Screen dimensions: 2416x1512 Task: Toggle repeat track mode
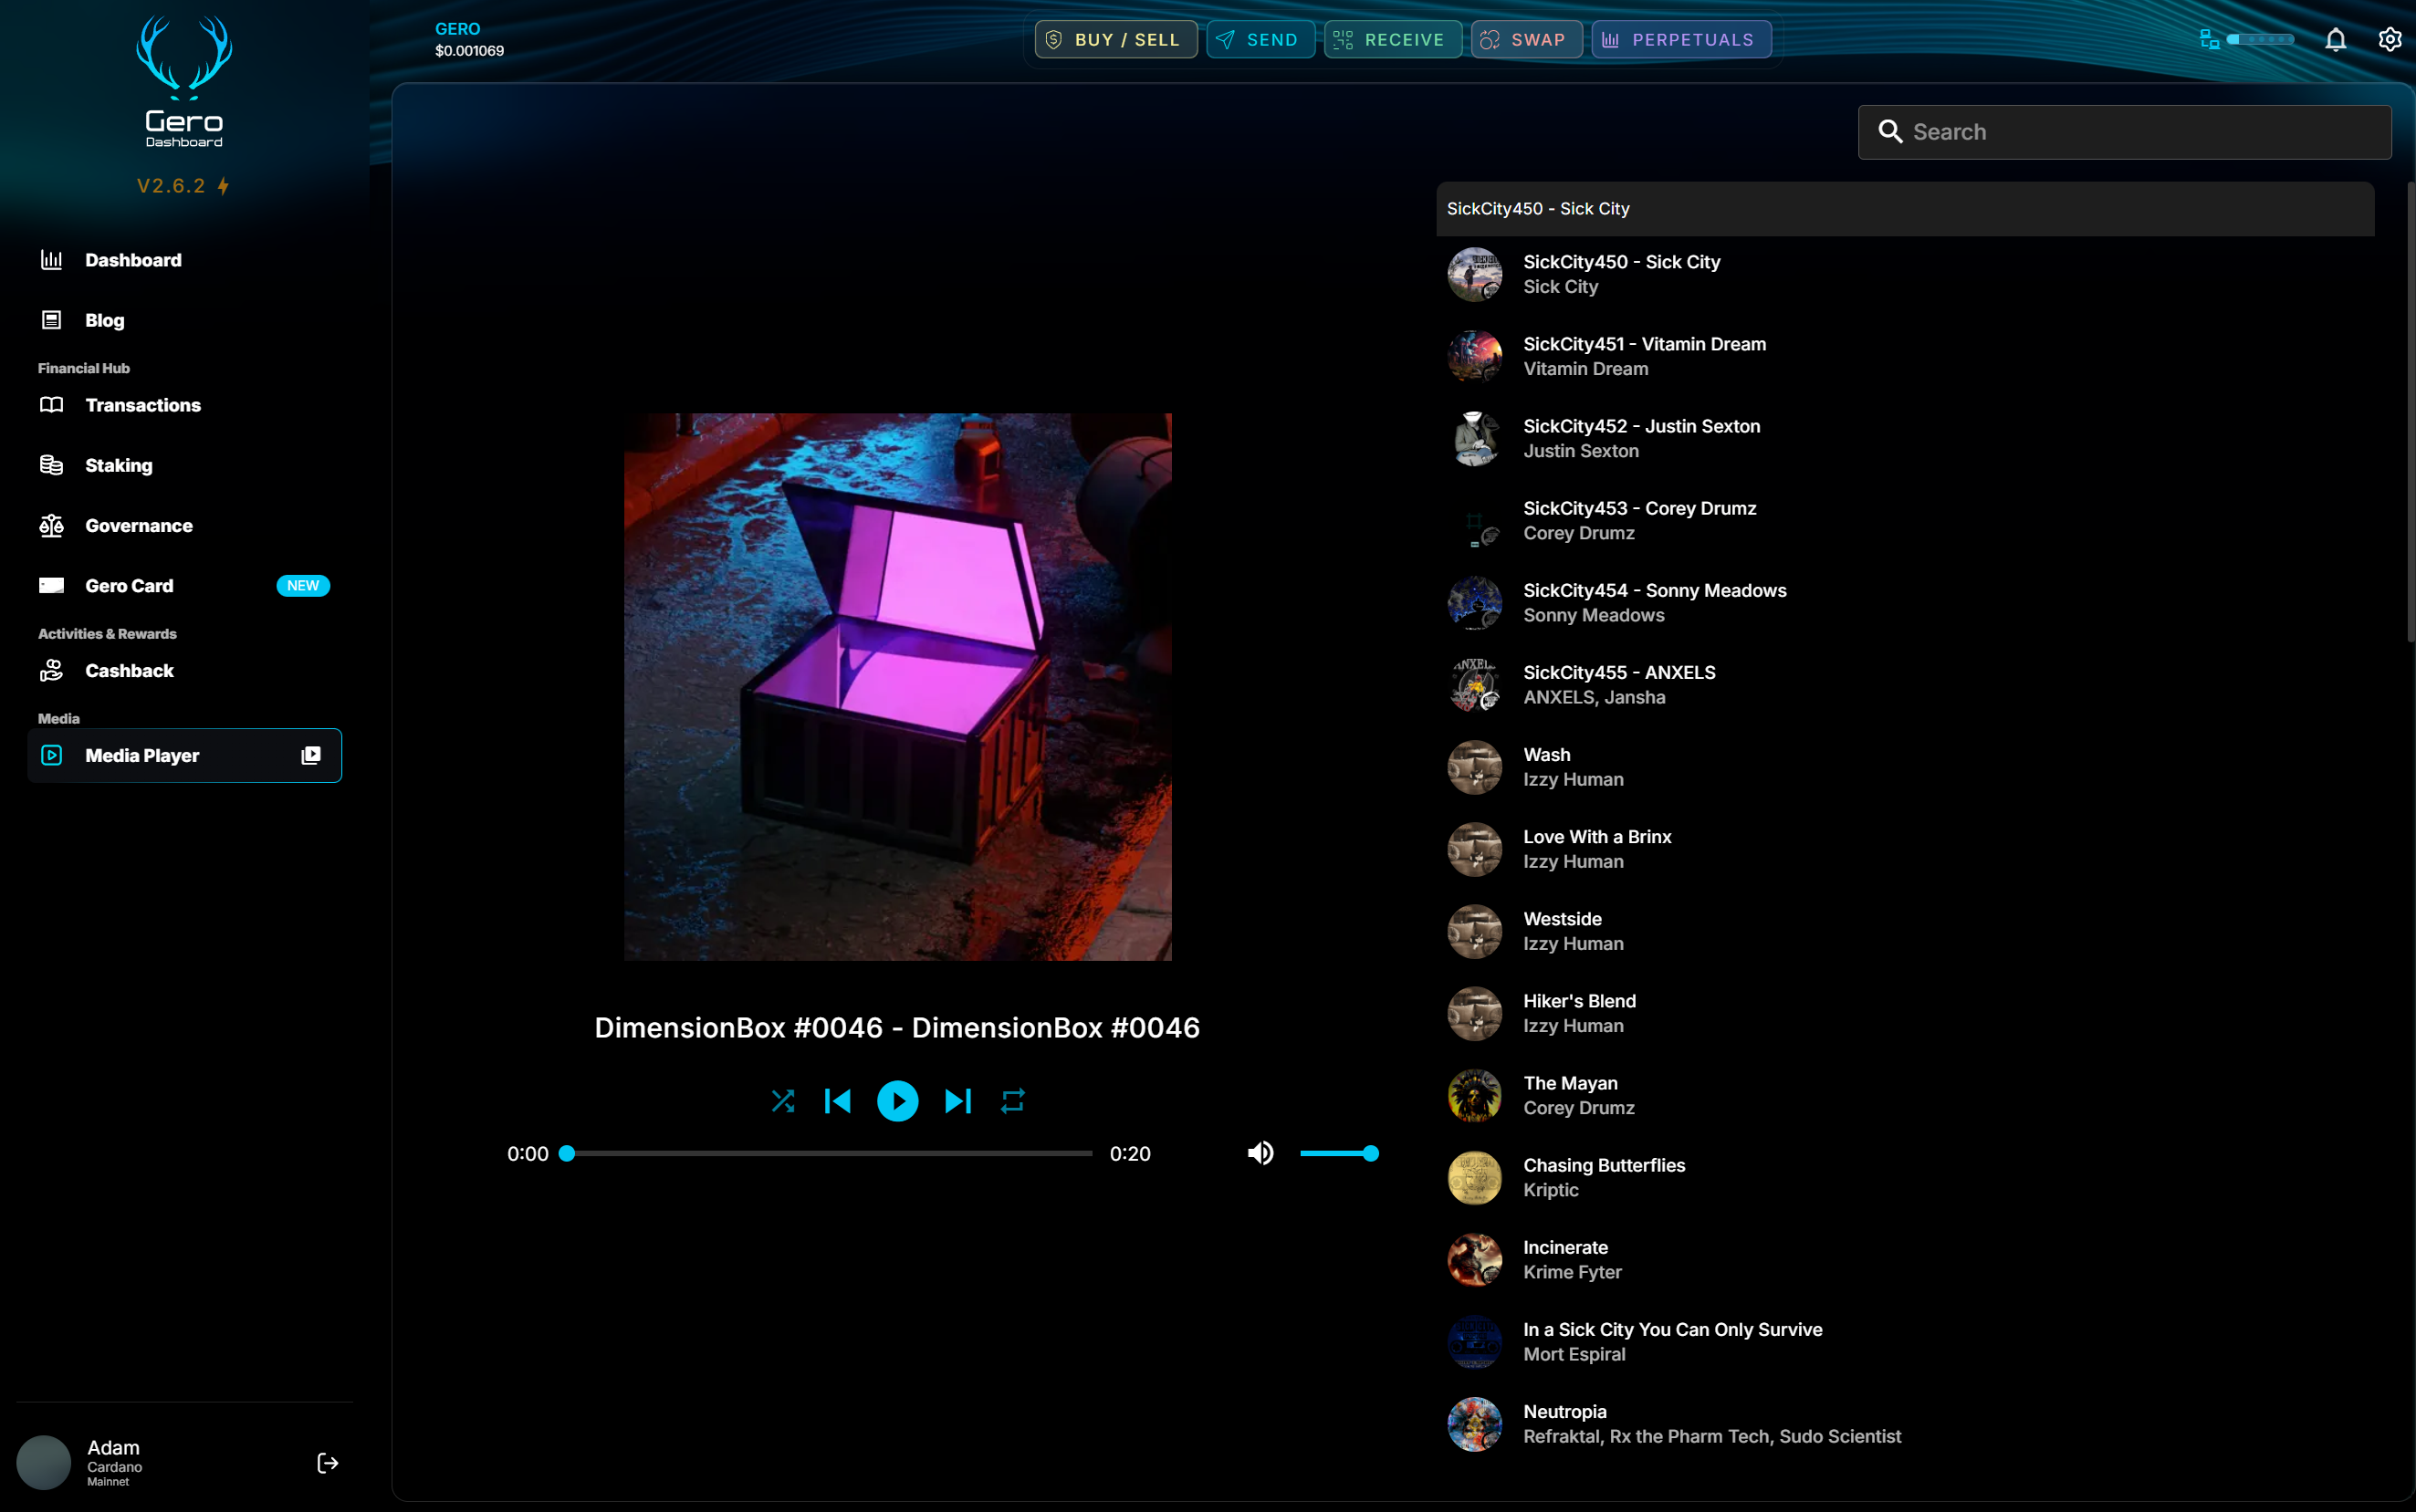tap(1012, 1101)
